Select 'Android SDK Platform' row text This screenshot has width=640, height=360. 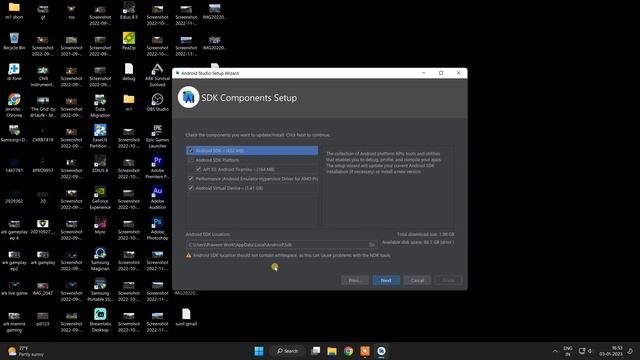tap(217, 160)
